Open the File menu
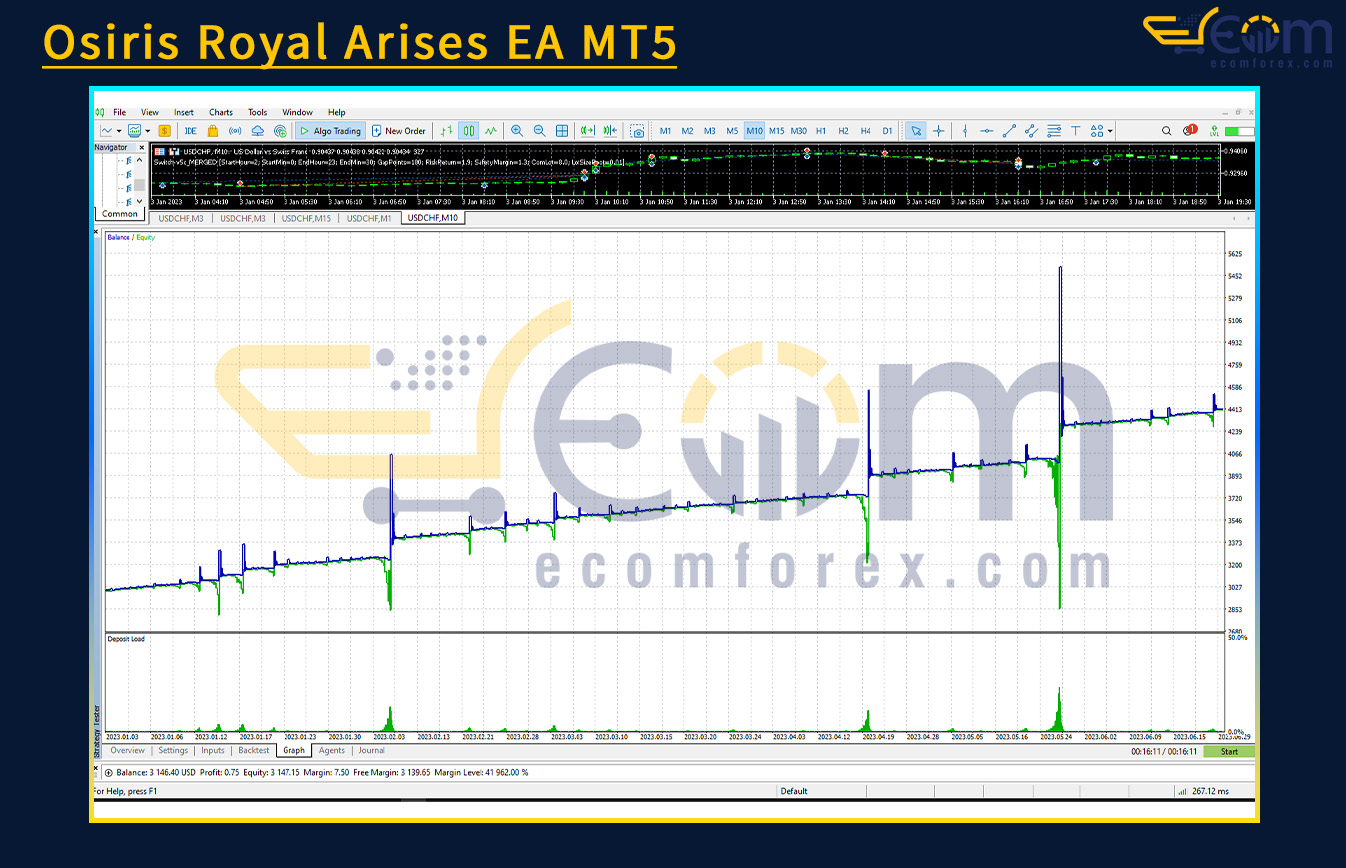The height and width of the screenshot is (868, 1346). [x=119, y=112]
